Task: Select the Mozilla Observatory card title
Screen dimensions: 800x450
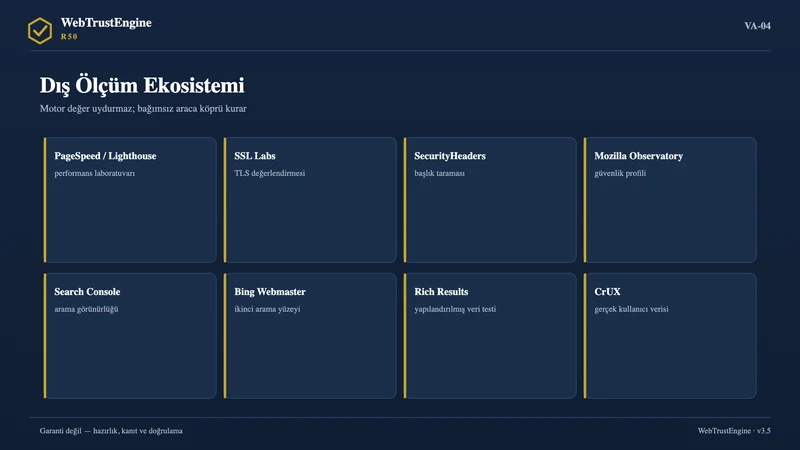Action: click(x=638, y=156)
